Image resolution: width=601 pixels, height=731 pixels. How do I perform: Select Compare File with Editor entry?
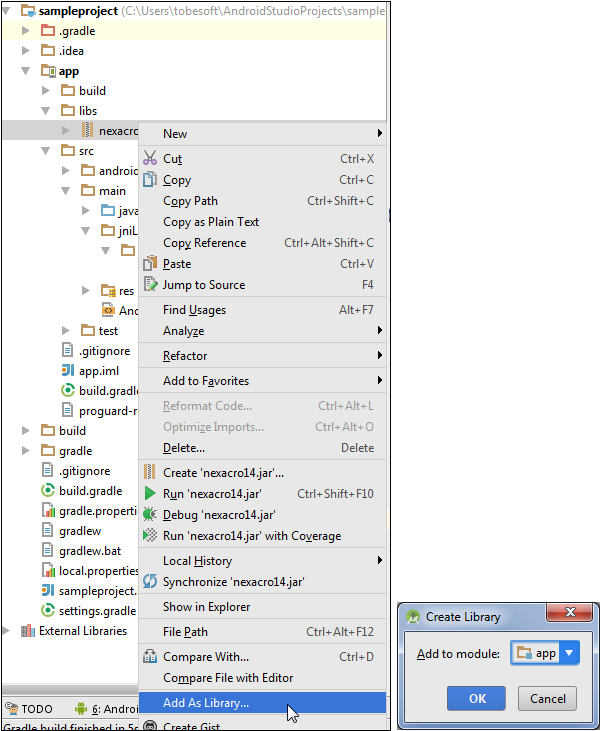tap(262, 677)
